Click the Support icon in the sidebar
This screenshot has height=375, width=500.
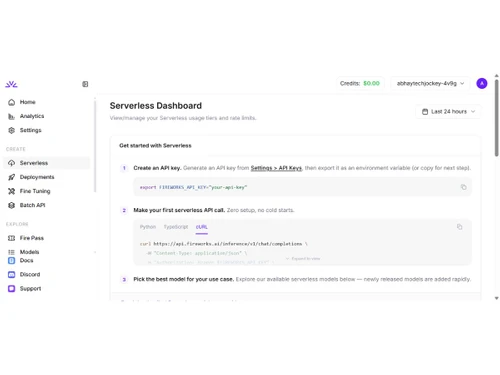11,289
